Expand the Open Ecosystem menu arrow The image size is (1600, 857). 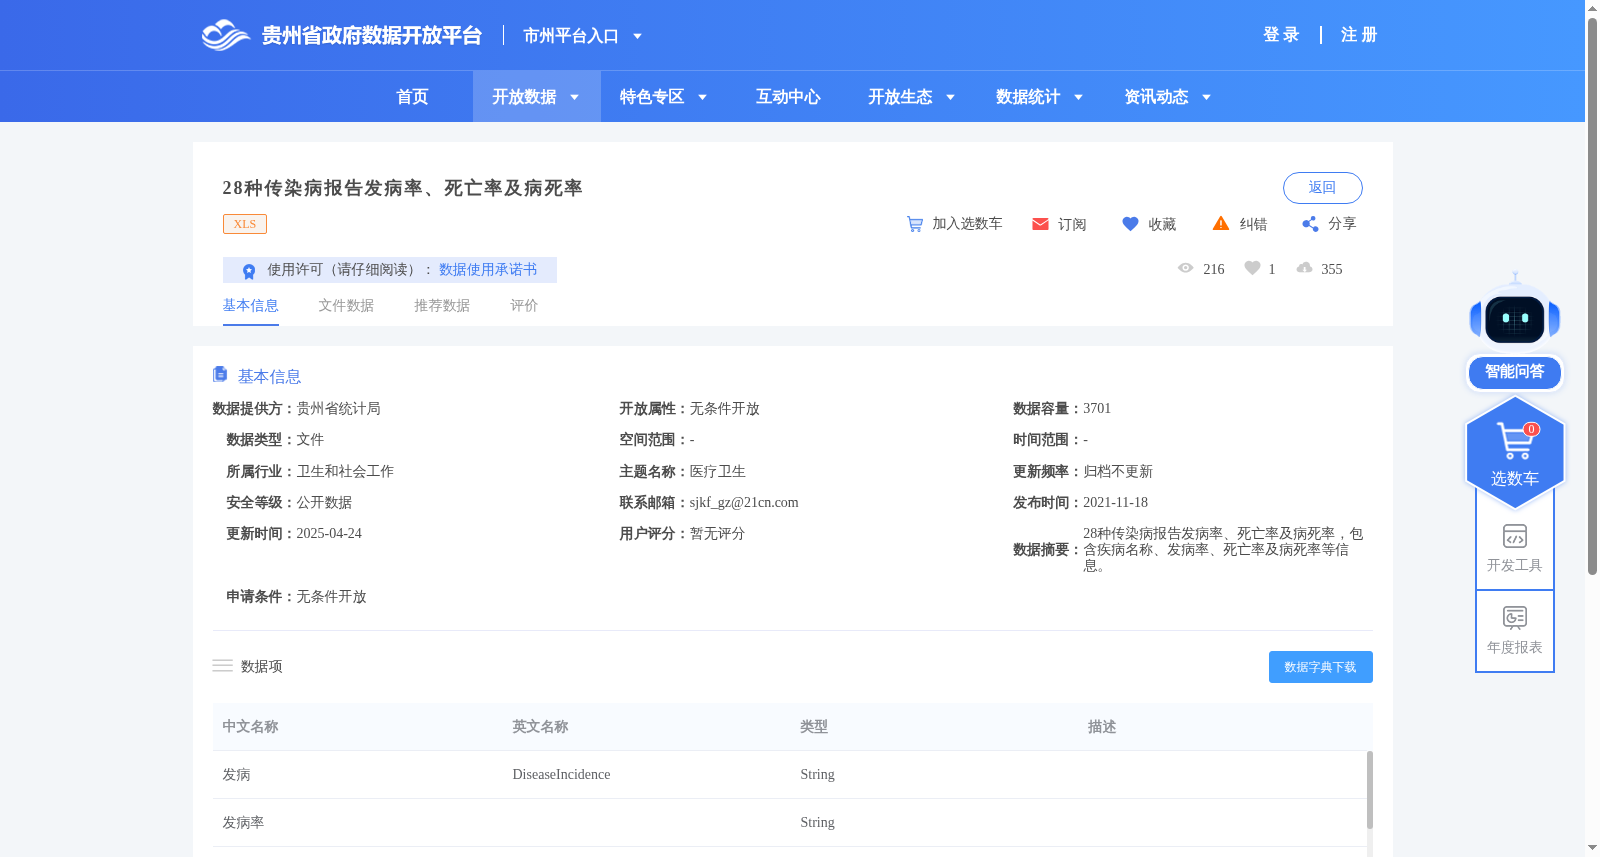950,97
